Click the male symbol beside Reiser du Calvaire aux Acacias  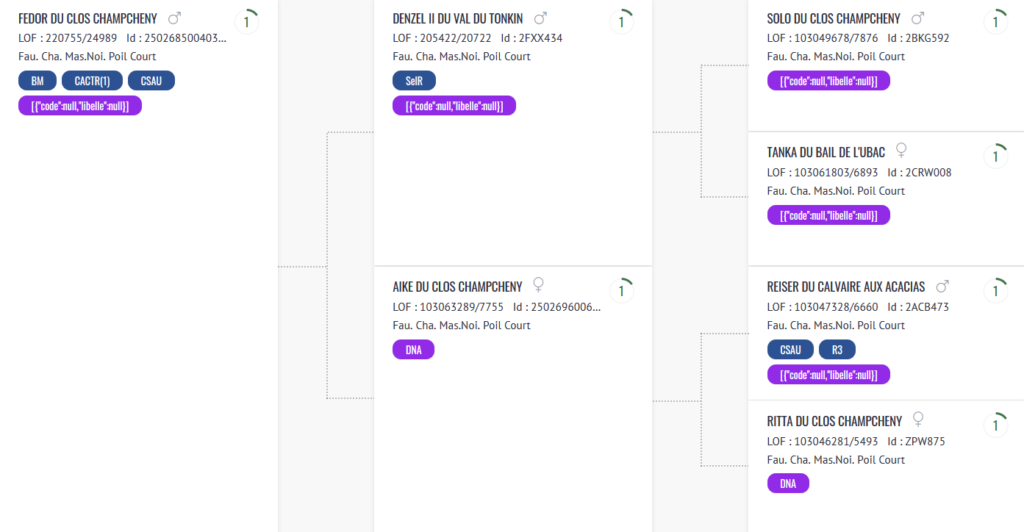pos(942,287)
